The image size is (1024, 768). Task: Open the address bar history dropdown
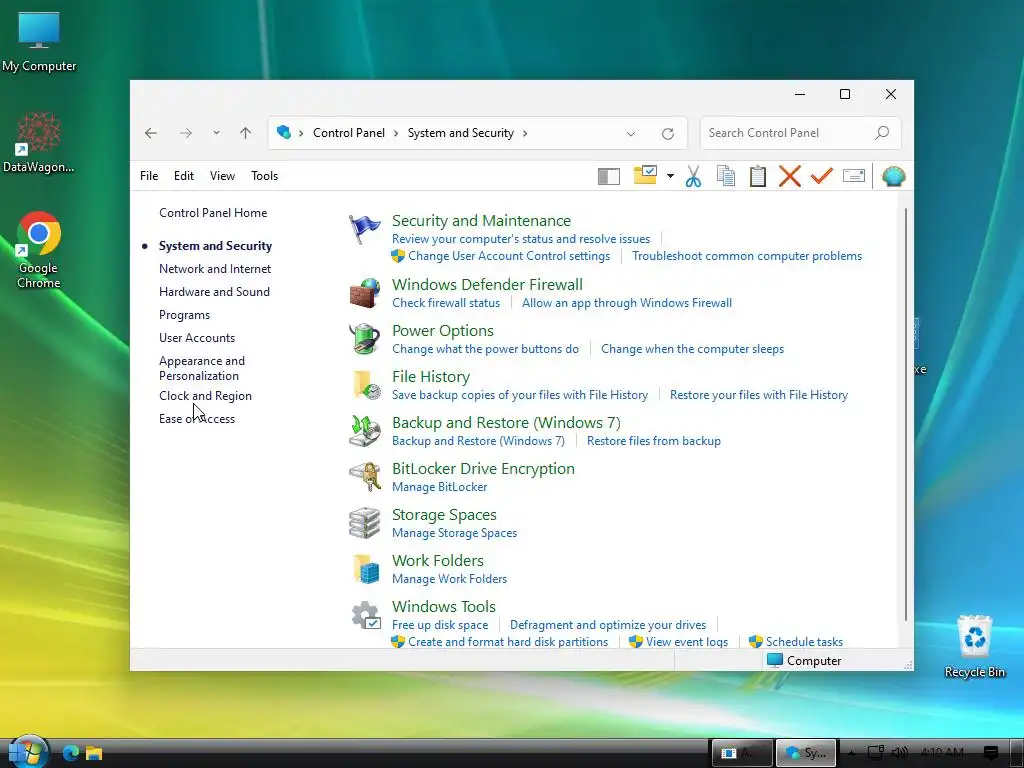(x=631, y=133)
